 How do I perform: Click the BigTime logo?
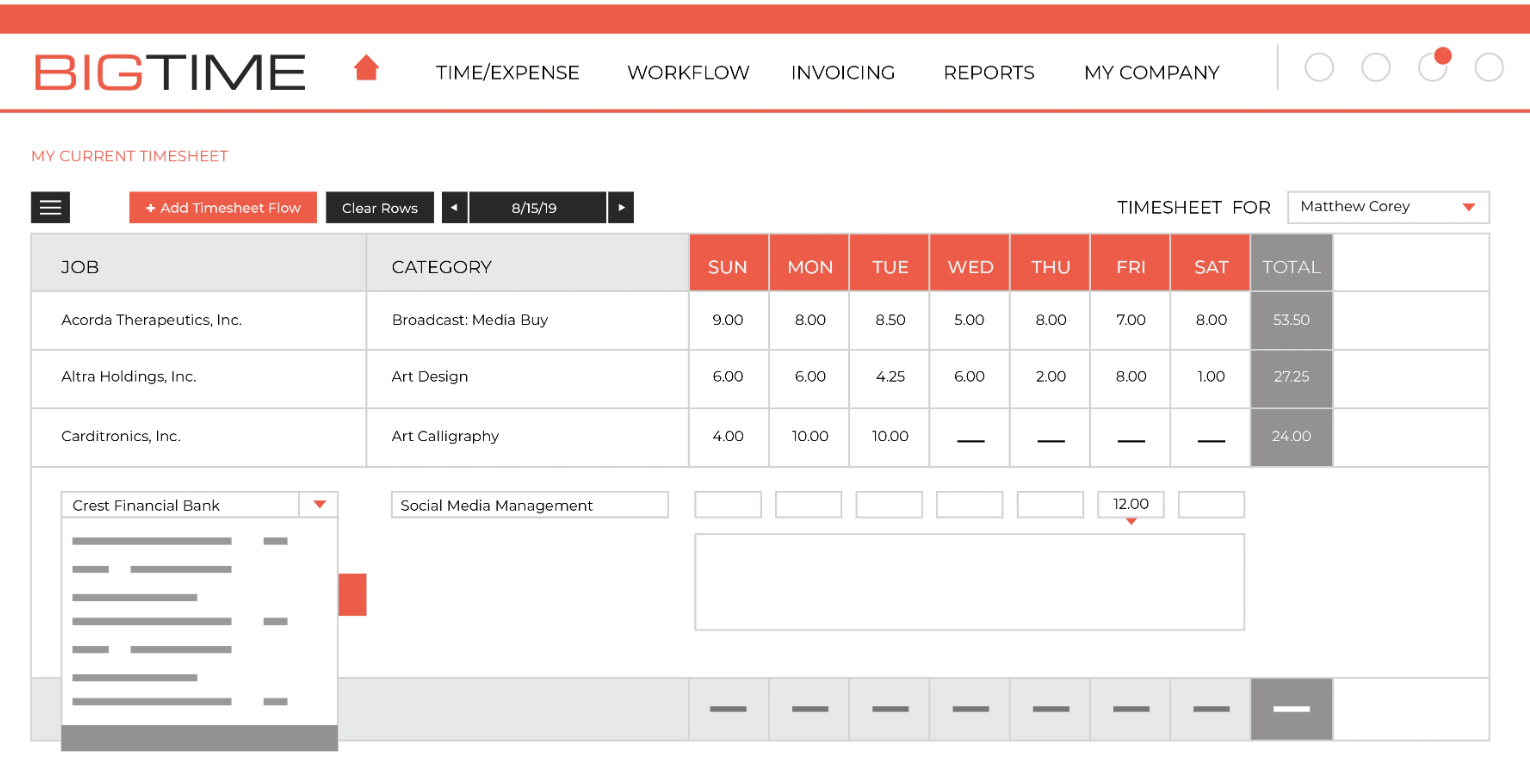[170, 72]
